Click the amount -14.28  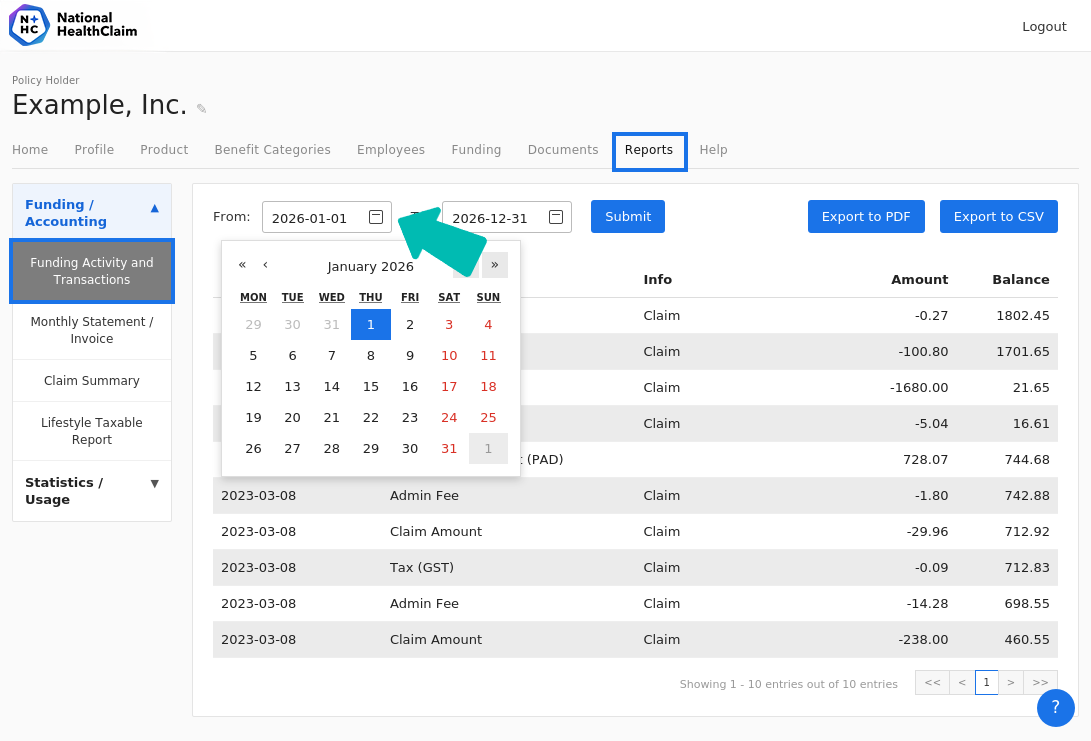tap(927, 603)
